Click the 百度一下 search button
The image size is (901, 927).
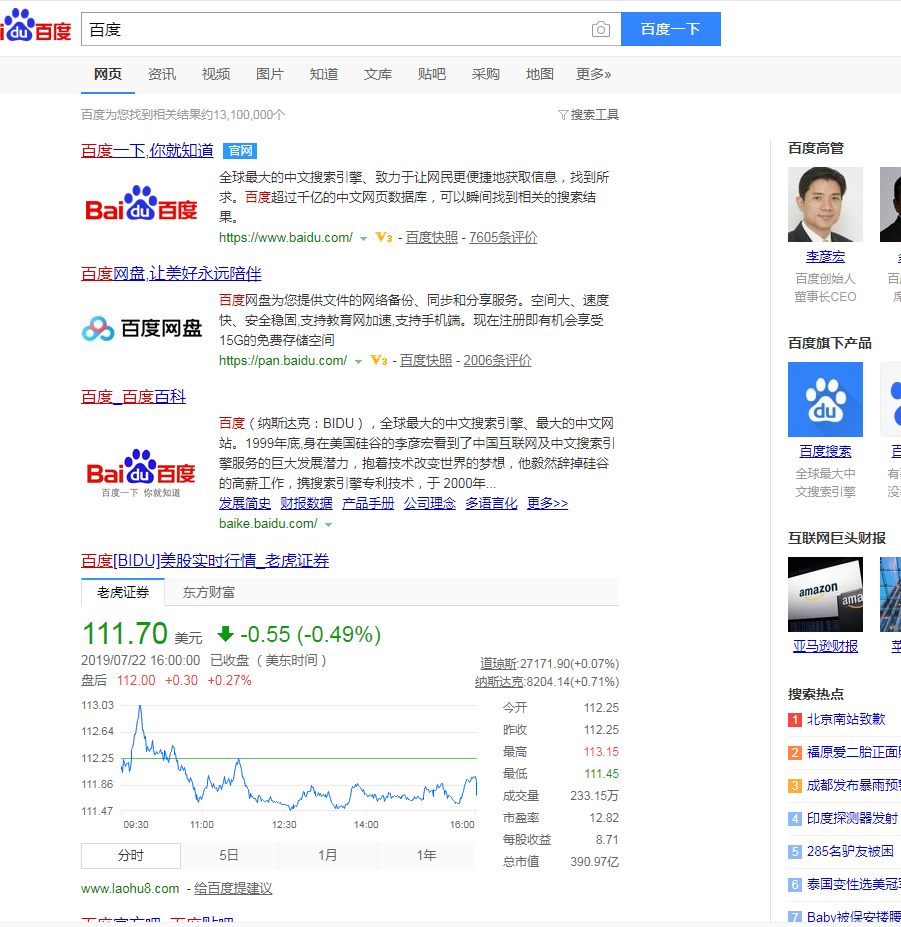click(670, 29)
